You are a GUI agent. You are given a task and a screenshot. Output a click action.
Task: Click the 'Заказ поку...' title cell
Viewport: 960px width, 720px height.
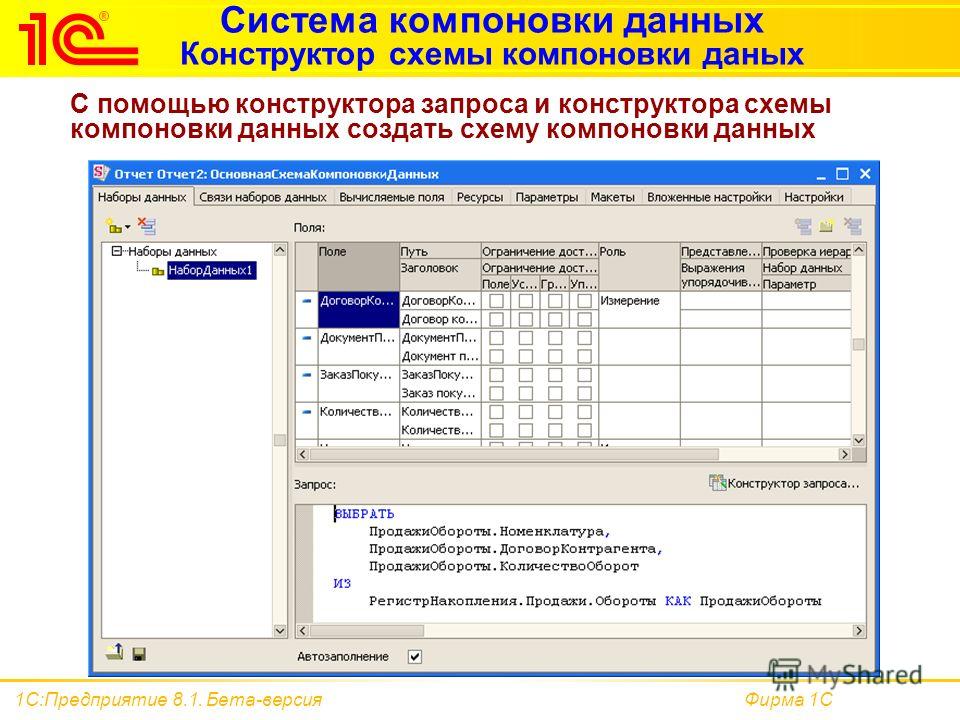pyautogui.click(x=440, y=393)
